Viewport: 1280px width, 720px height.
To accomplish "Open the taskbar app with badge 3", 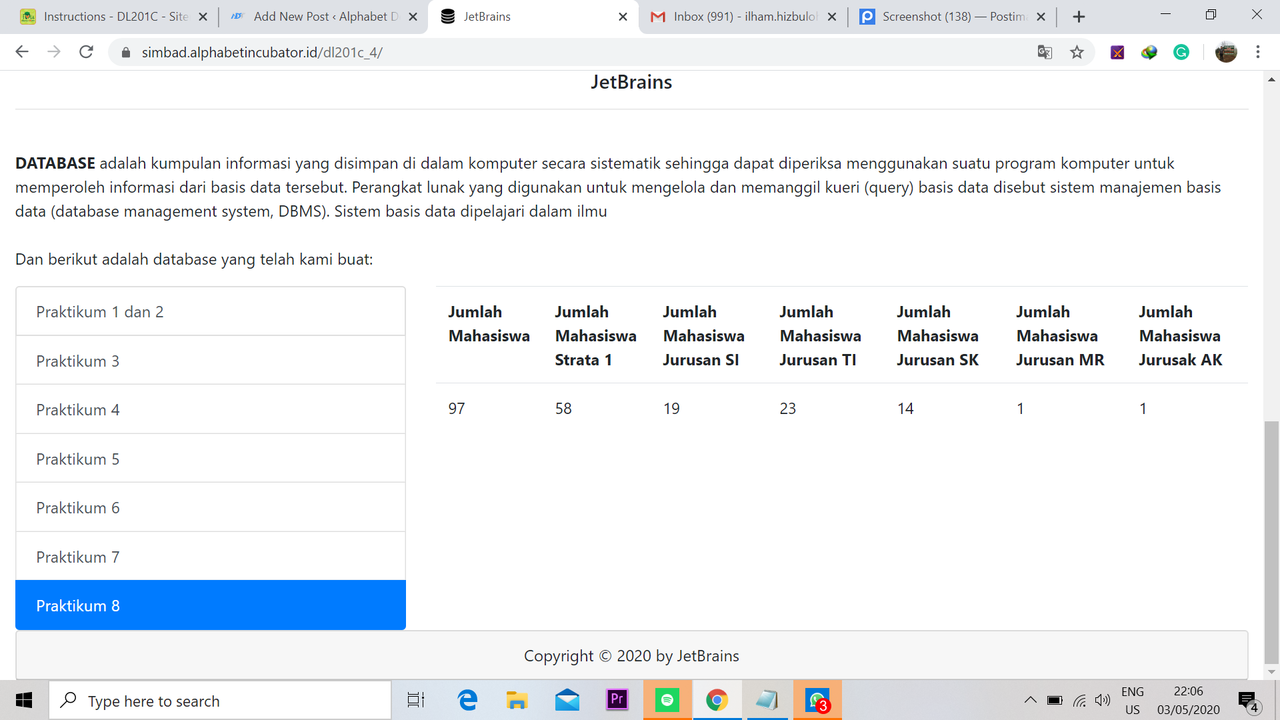I will pyautogui.click(x=817, y=700).
